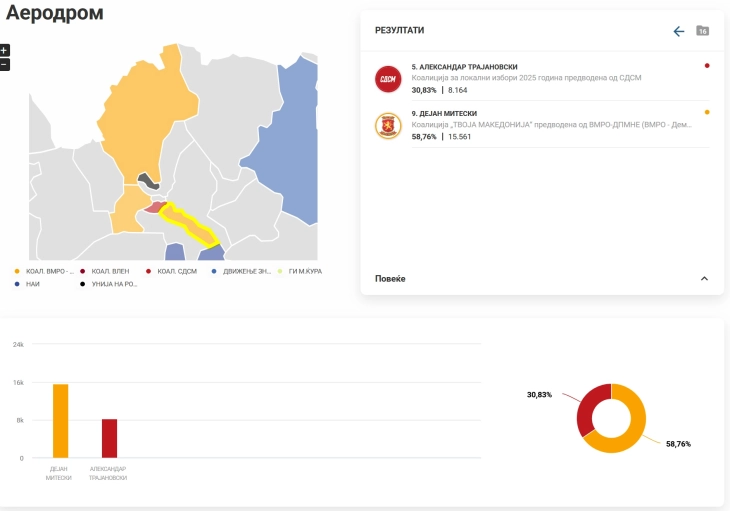The image size is (730, 511).
Task: Toggle КОАЛ. ВМРО legend item
Action: 41,271
